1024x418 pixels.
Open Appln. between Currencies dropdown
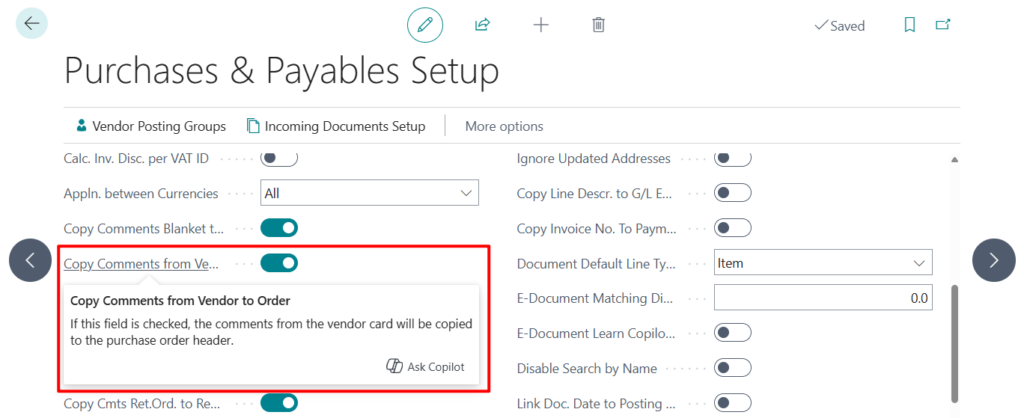point(369,193)
